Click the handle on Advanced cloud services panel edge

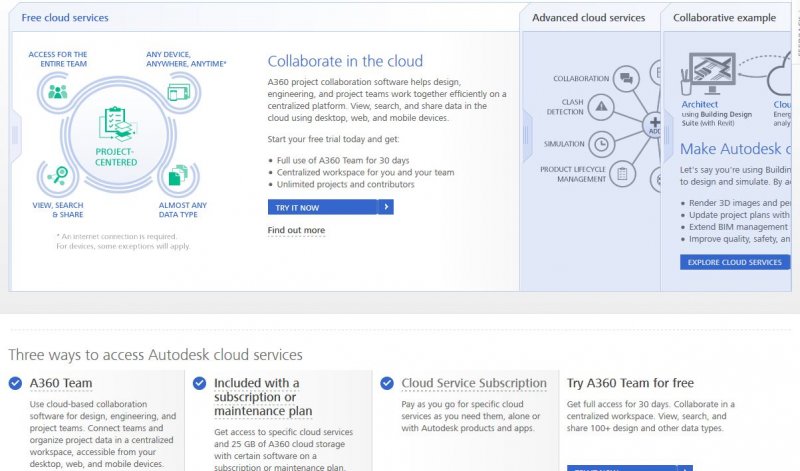pyautogui.click(x=527, y=135)
